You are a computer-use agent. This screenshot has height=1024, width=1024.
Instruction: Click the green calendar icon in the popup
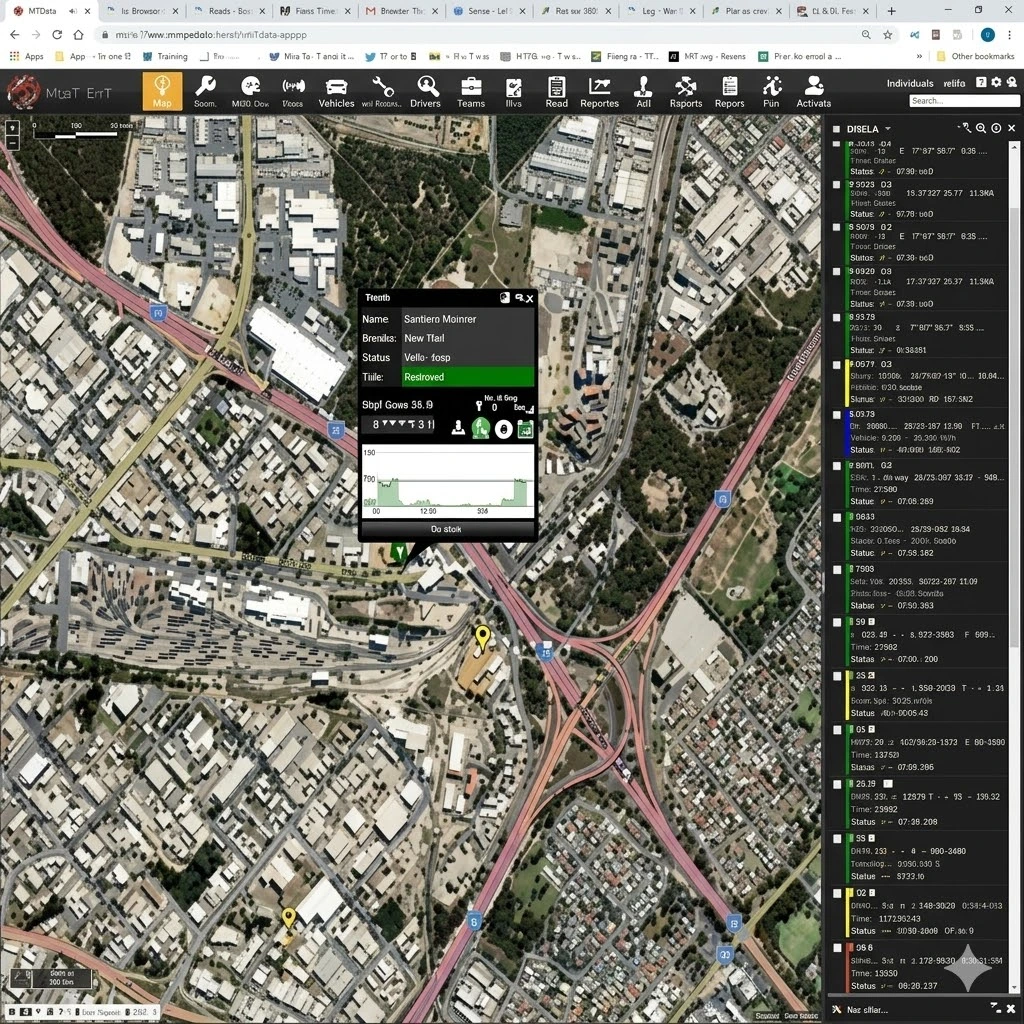[525, 429]
